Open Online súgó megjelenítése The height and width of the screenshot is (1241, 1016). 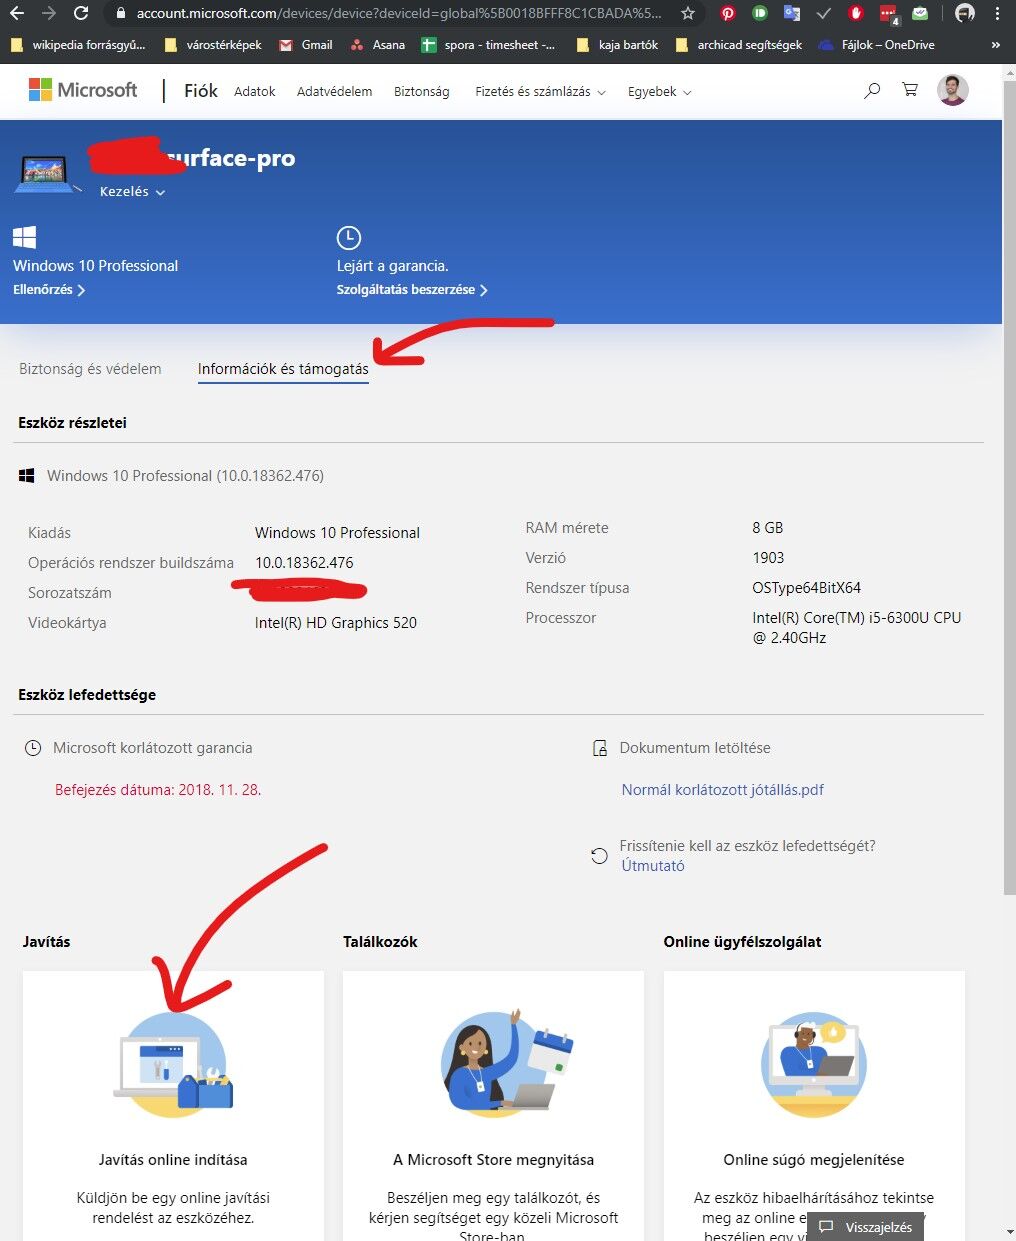pyautogui.click(x=814, y=1160)
